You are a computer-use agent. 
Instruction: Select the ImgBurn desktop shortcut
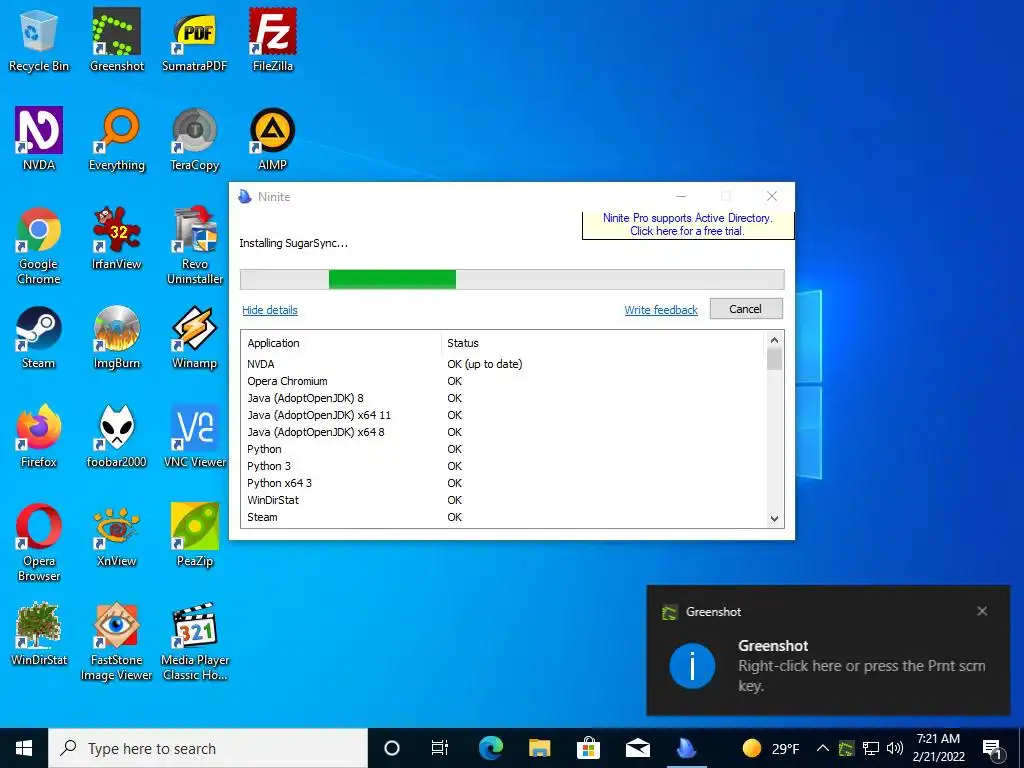tap(117, 337)
